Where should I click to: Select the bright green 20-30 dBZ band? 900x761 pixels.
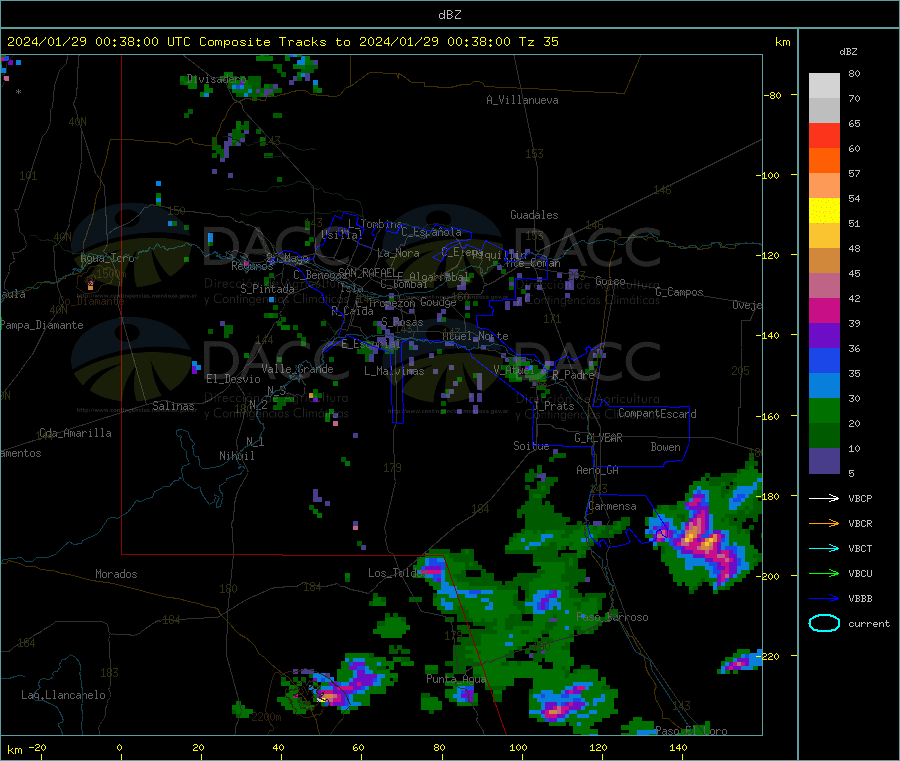click(824, 410)
